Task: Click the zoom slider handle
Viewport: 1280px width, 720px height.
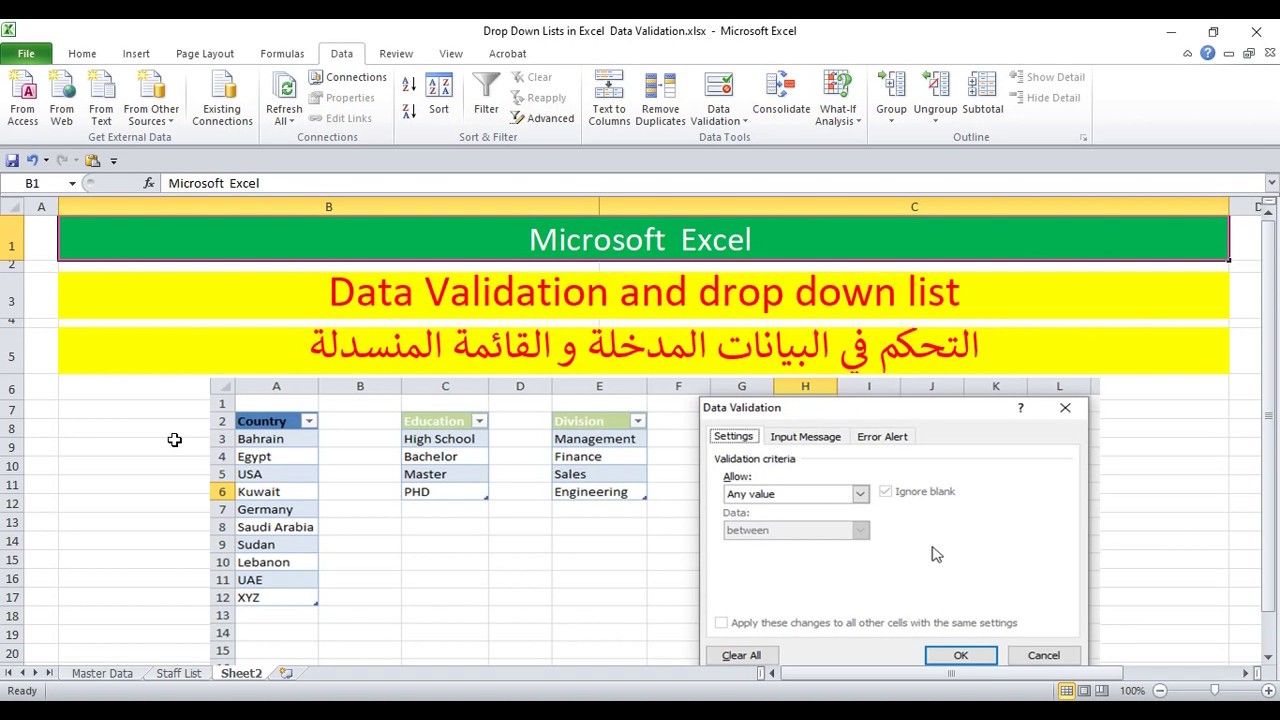Action: [x=1215, y=691]
